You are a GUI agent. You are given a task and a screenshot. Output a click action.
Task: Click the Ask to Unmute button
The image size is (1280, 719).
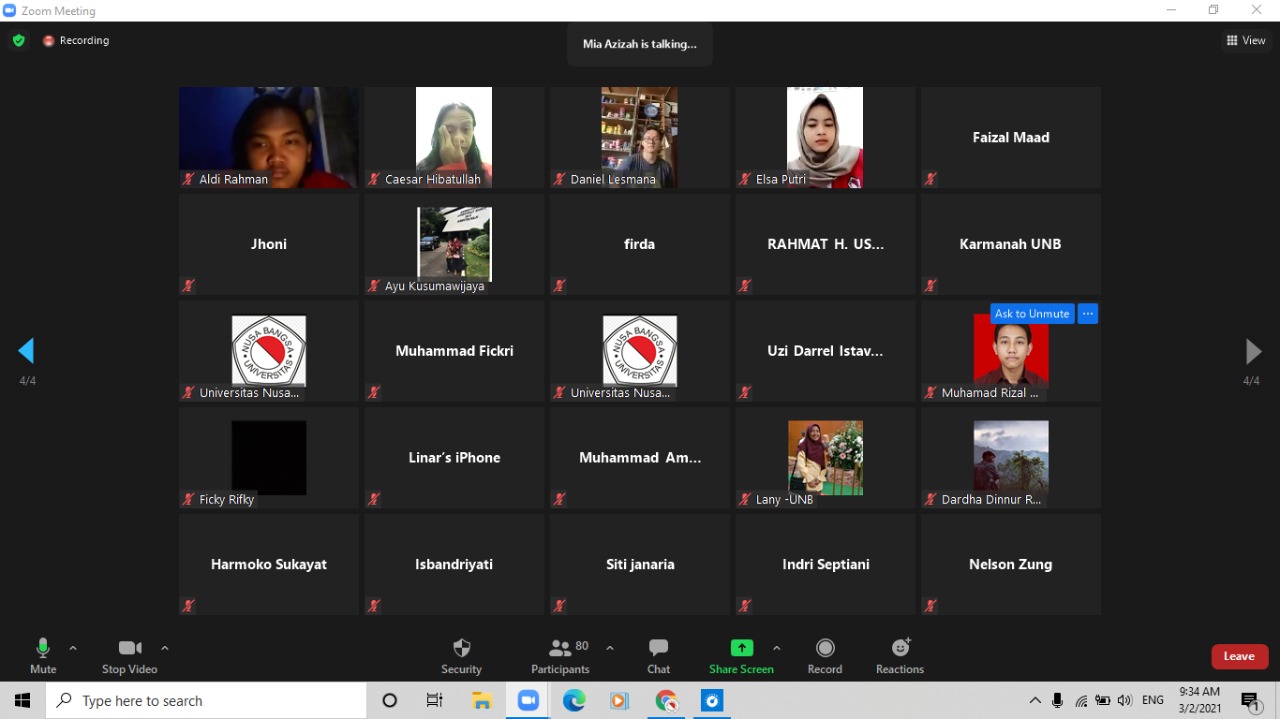pos(1032,314)
